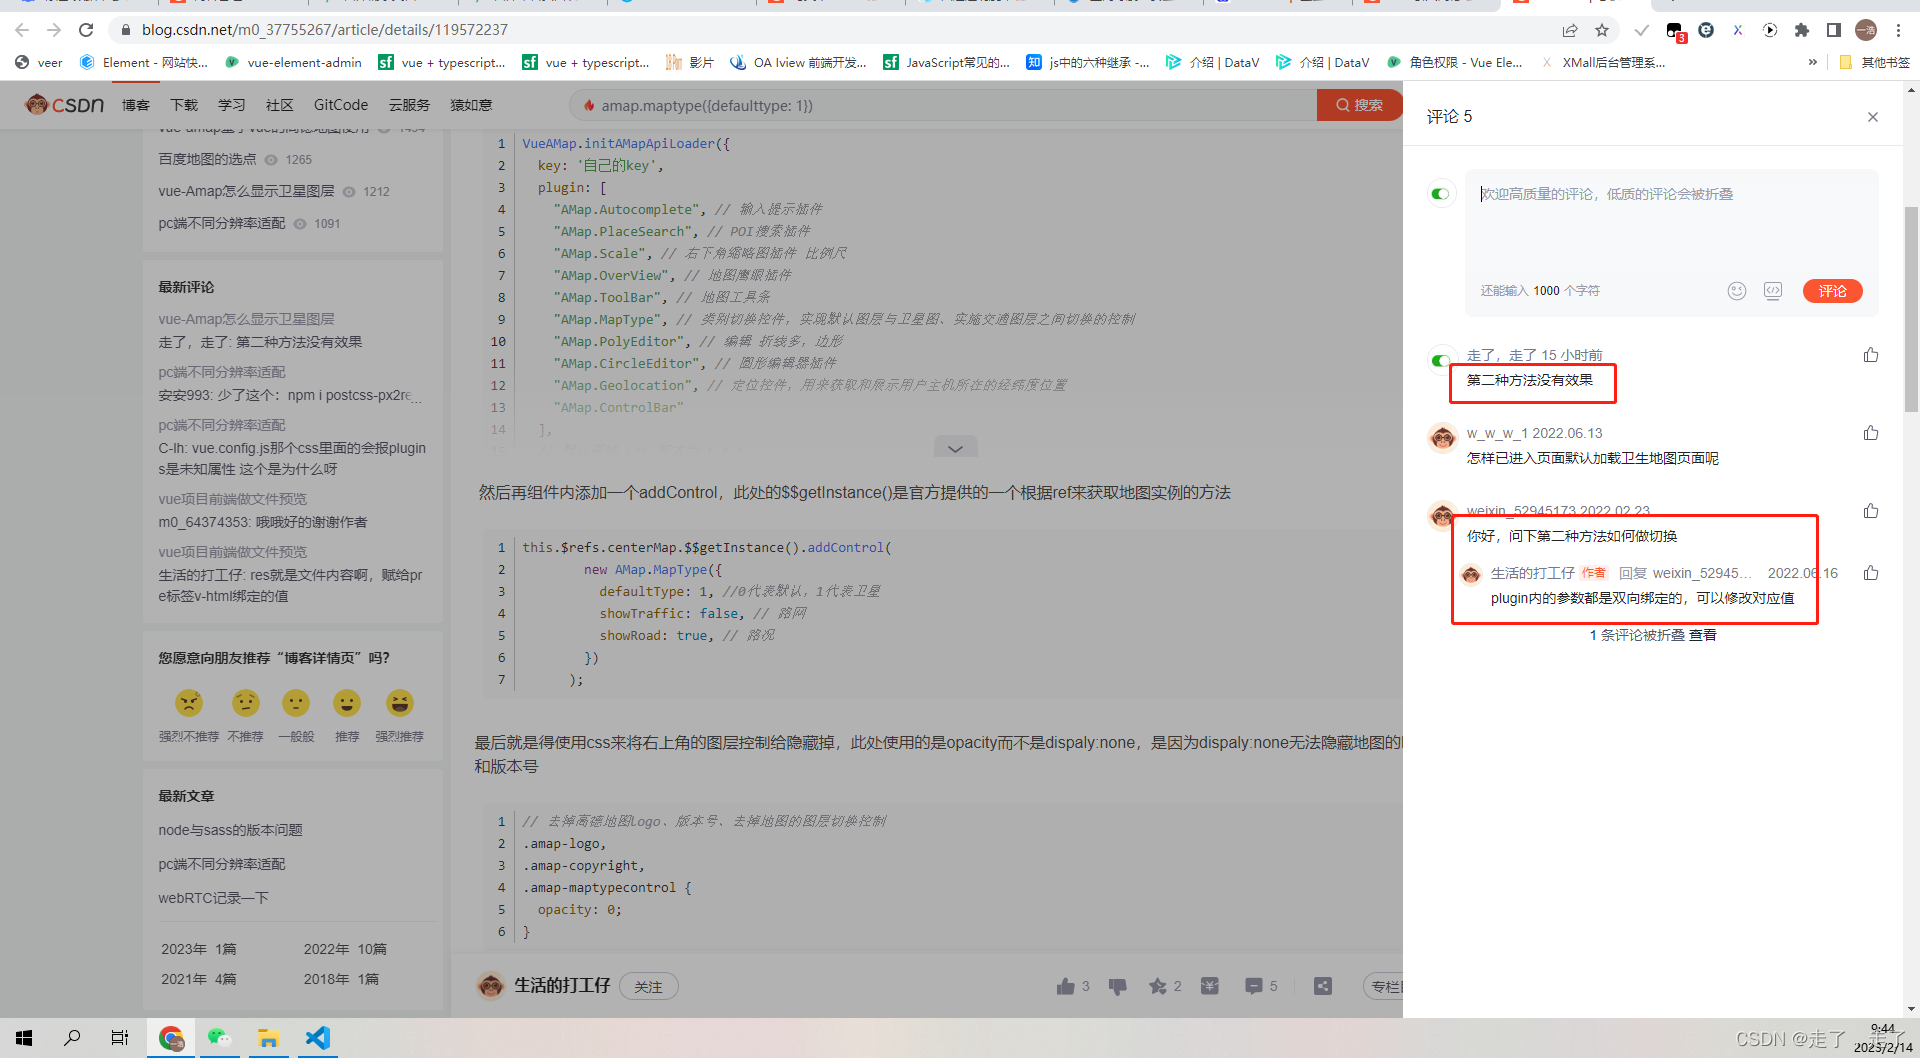Click the insert code snippet icon in comment editor
1920x1058 pixels.
1773,290
